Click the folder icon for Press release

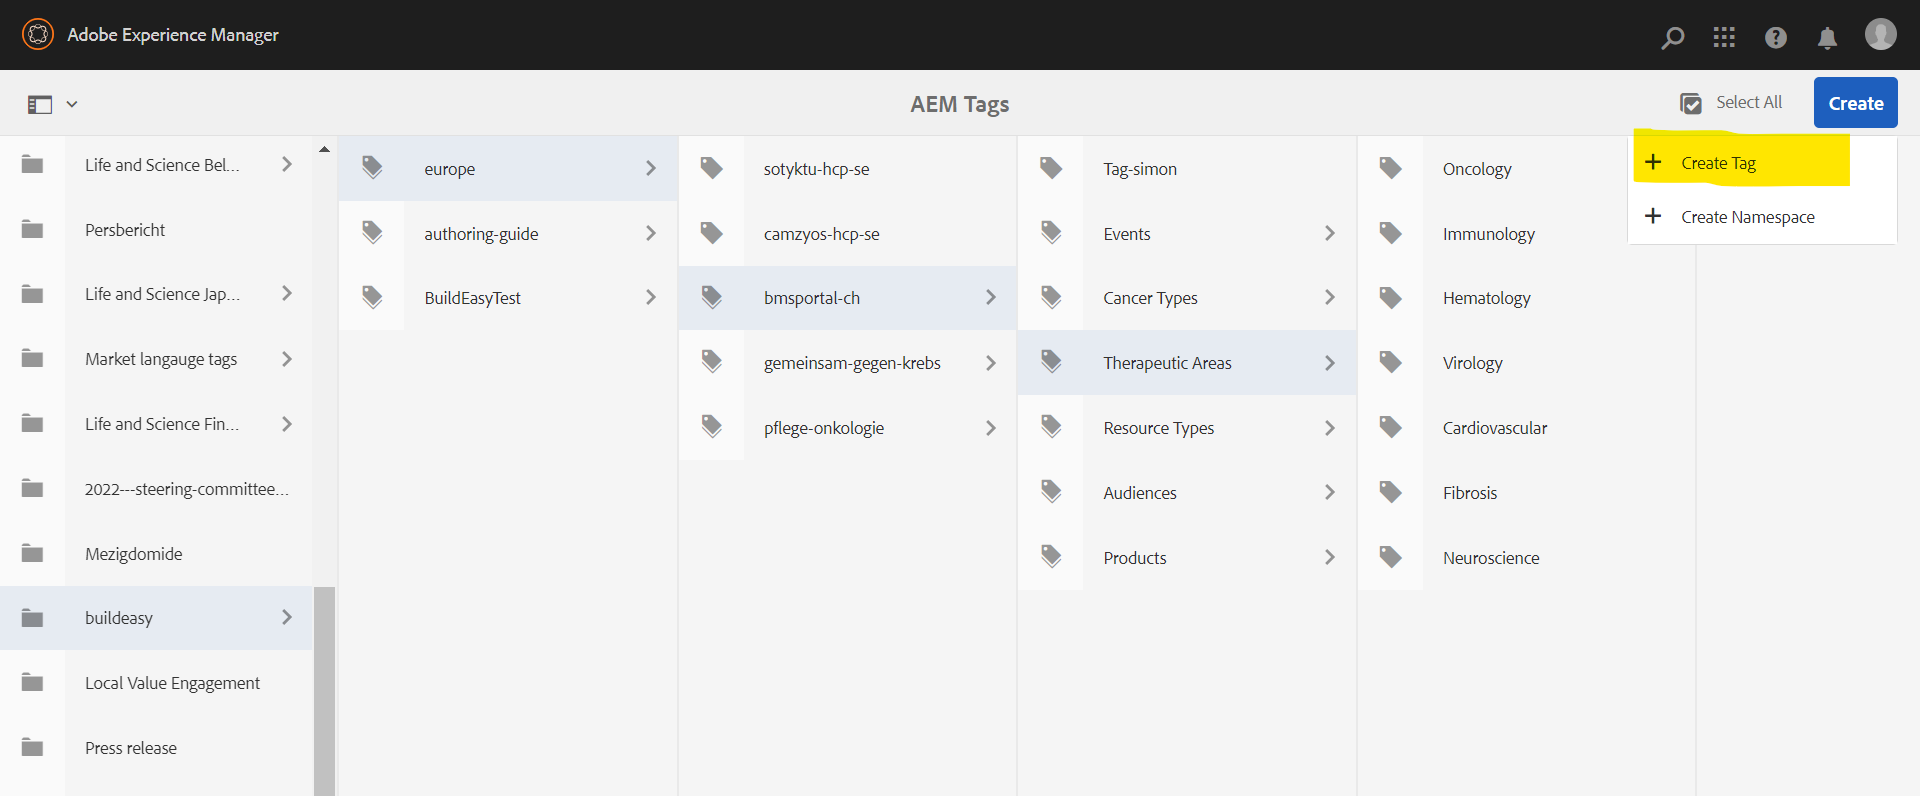[33, 747]
